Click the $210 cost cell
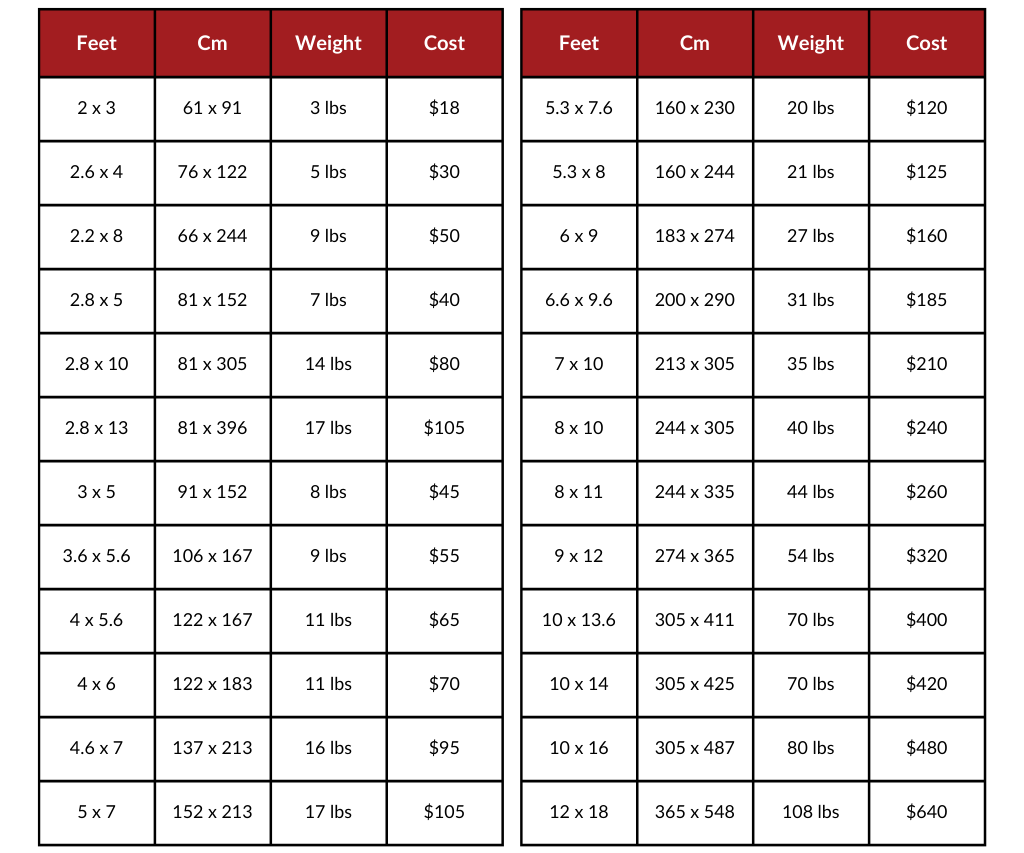The width and height of the screenshot is (1024, 853). click(x=926, y=364)
